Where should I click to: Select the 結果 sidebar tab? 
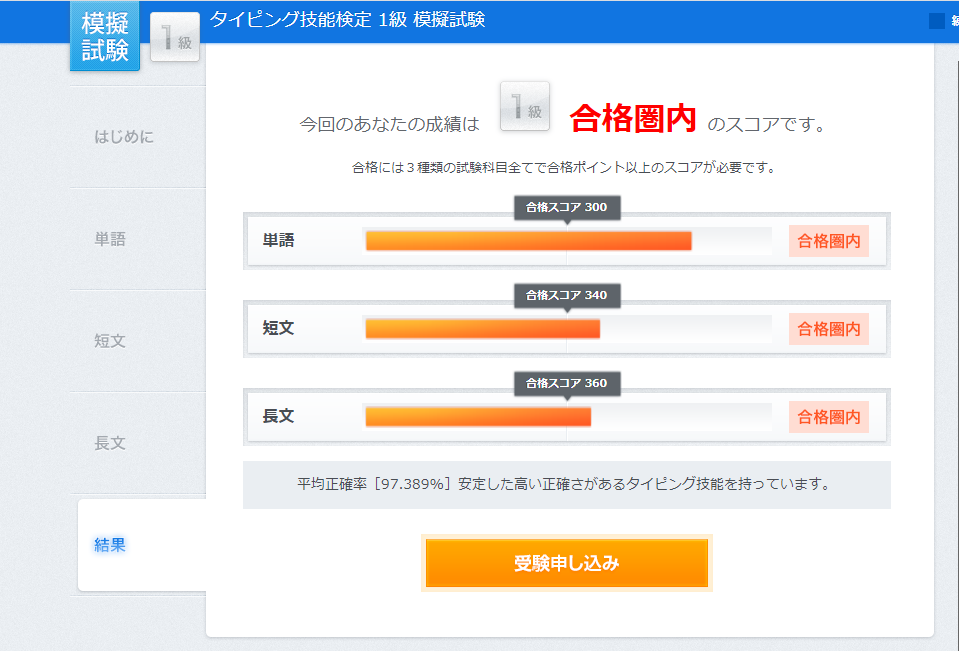110,545
